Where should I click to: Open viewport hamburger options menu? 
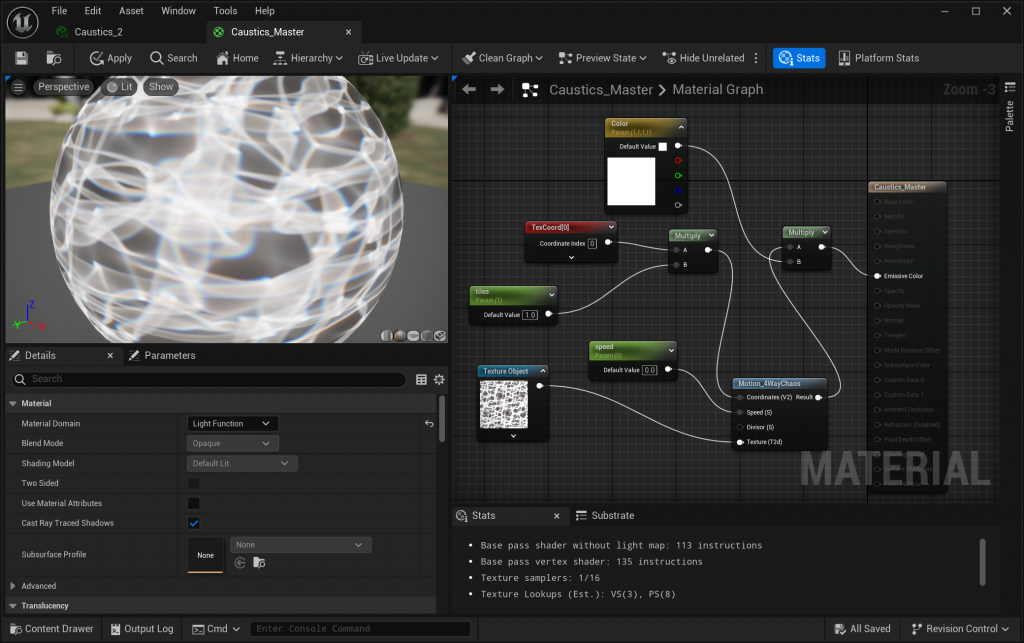(18, 87)
